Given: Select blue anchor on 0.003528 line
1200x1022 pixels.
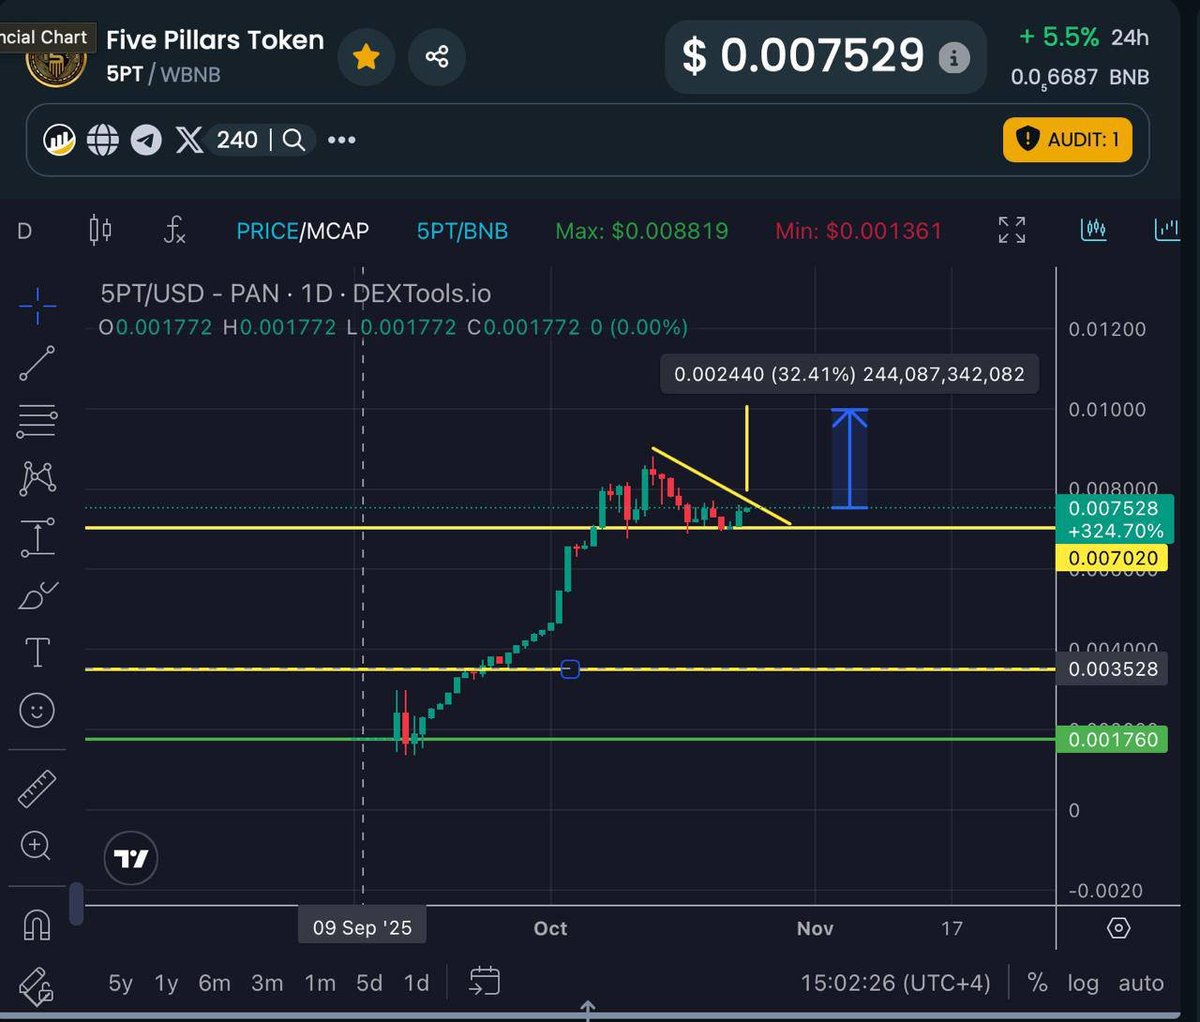Looking at the screenshot, I should click(570, 669).
